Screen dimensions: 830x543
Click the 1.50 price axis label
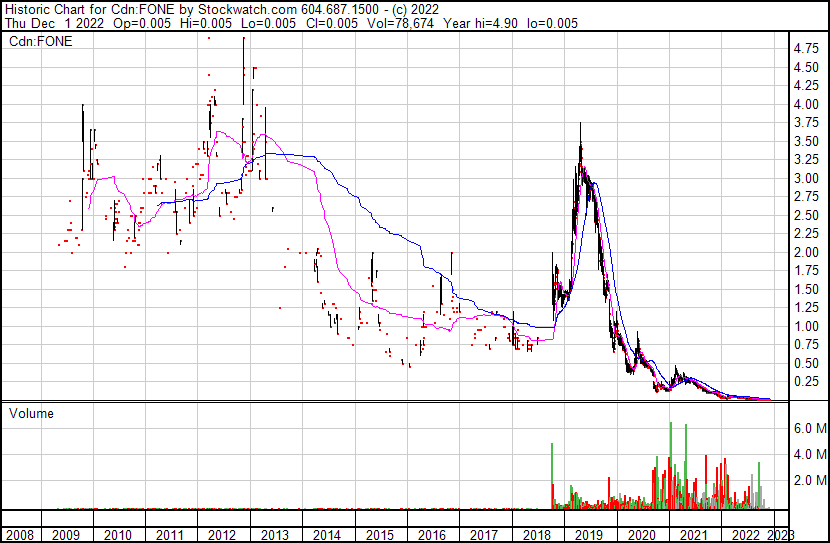pos(806,289)
